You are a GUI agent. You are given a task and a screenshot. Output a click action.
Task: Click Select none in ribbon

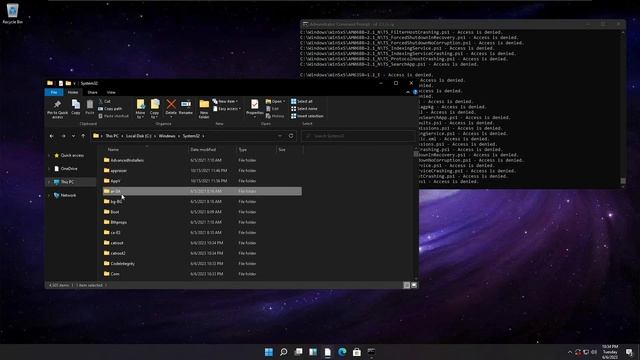[x=304, y=109]
